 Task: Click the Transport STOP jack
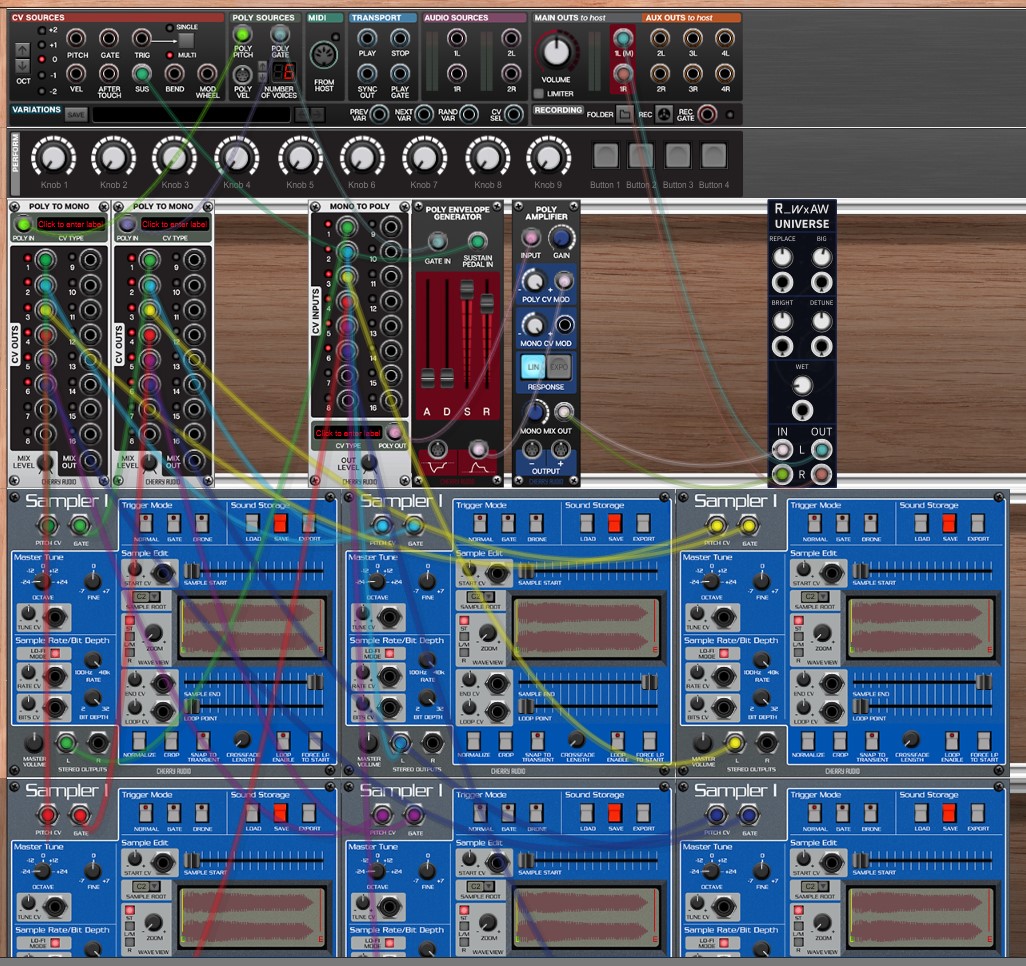coord(400,39)
